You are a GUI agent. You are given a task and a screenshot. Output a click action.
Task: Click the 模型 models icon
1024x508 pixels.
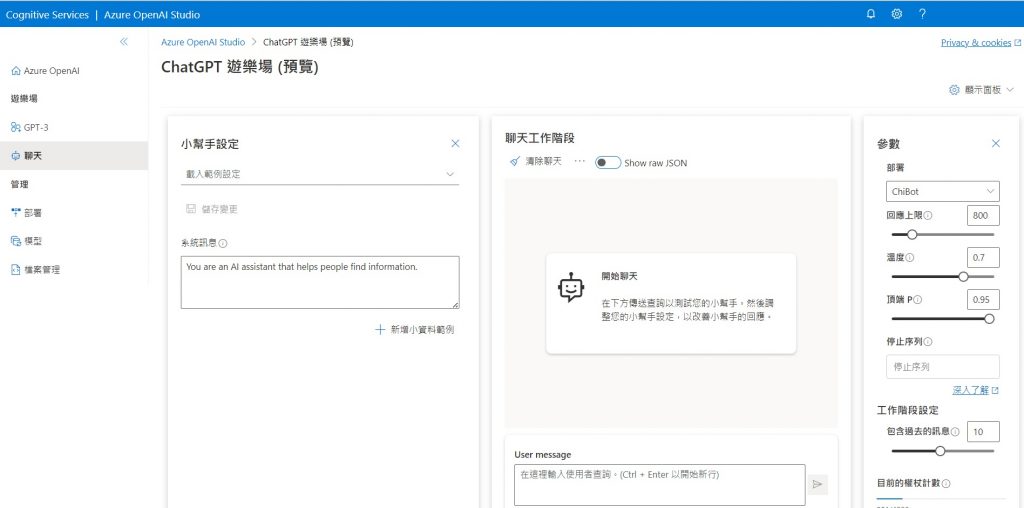pyautogui.click(x=16, y=241)
